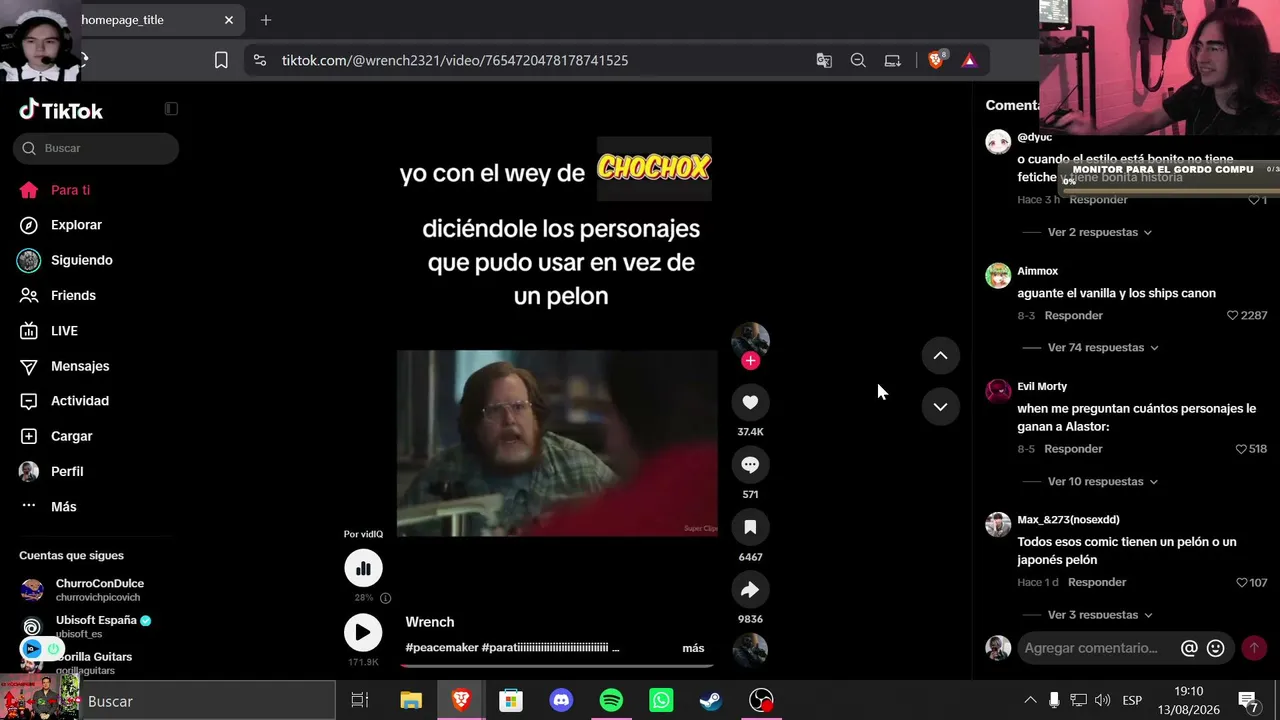Open Steam from the taskbar
Screen dimensions: 1280x720
pos(711,700)
